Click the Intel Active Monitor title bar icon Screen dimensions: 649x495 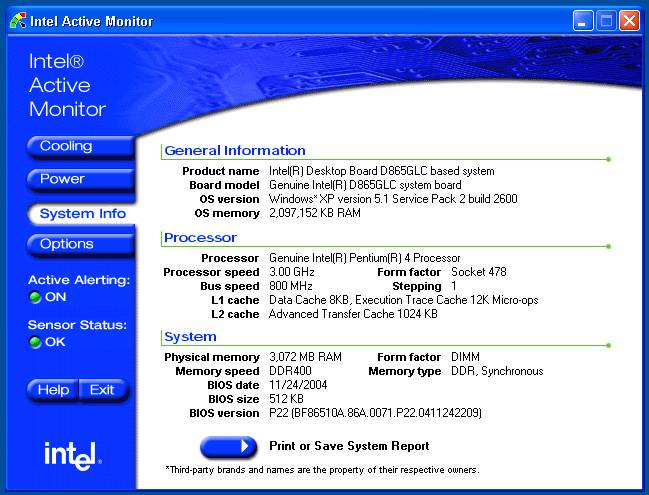[x=17, y=20]
